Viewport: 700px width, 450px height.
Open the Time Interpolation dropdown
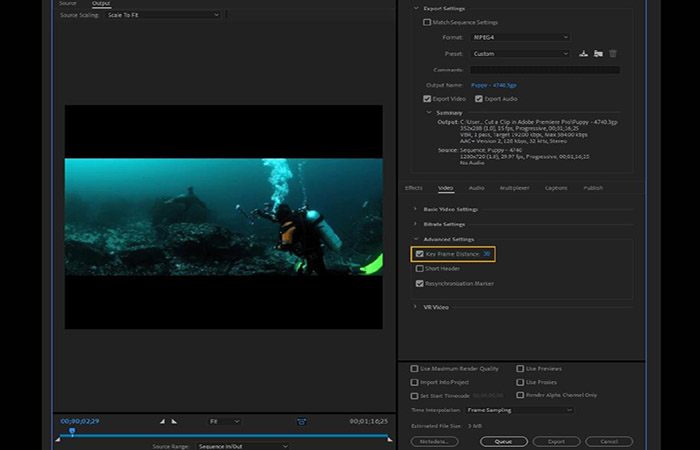click(520, 410)
